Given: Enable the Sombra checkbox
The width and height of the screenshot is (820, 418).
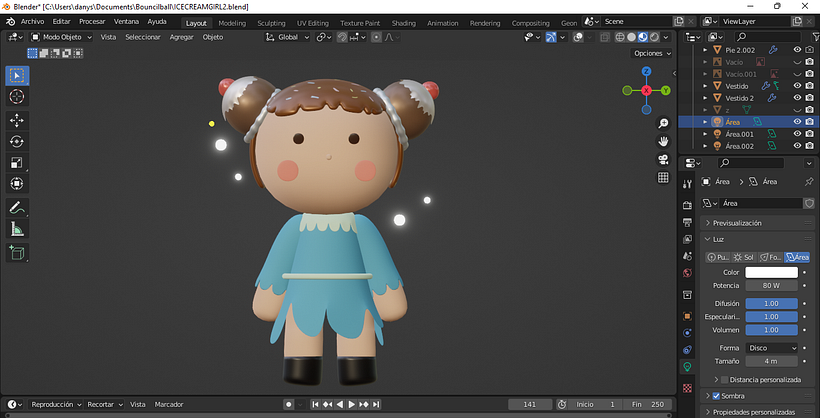Looking at the screenshot, I should point(716,396).
